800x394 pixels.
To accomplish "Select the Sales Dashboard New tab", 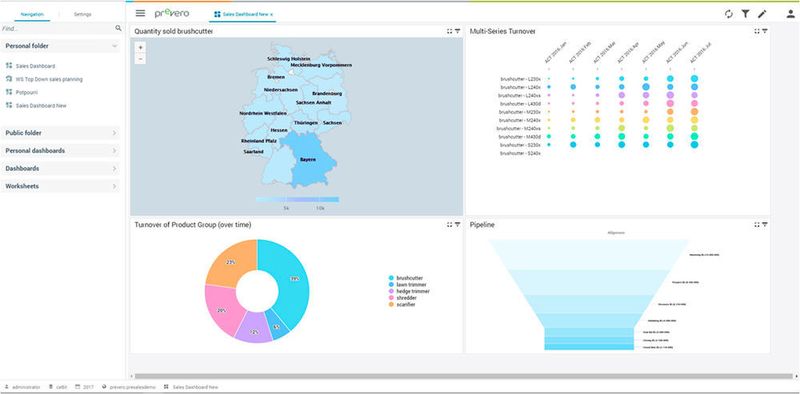I will (244, 14).
